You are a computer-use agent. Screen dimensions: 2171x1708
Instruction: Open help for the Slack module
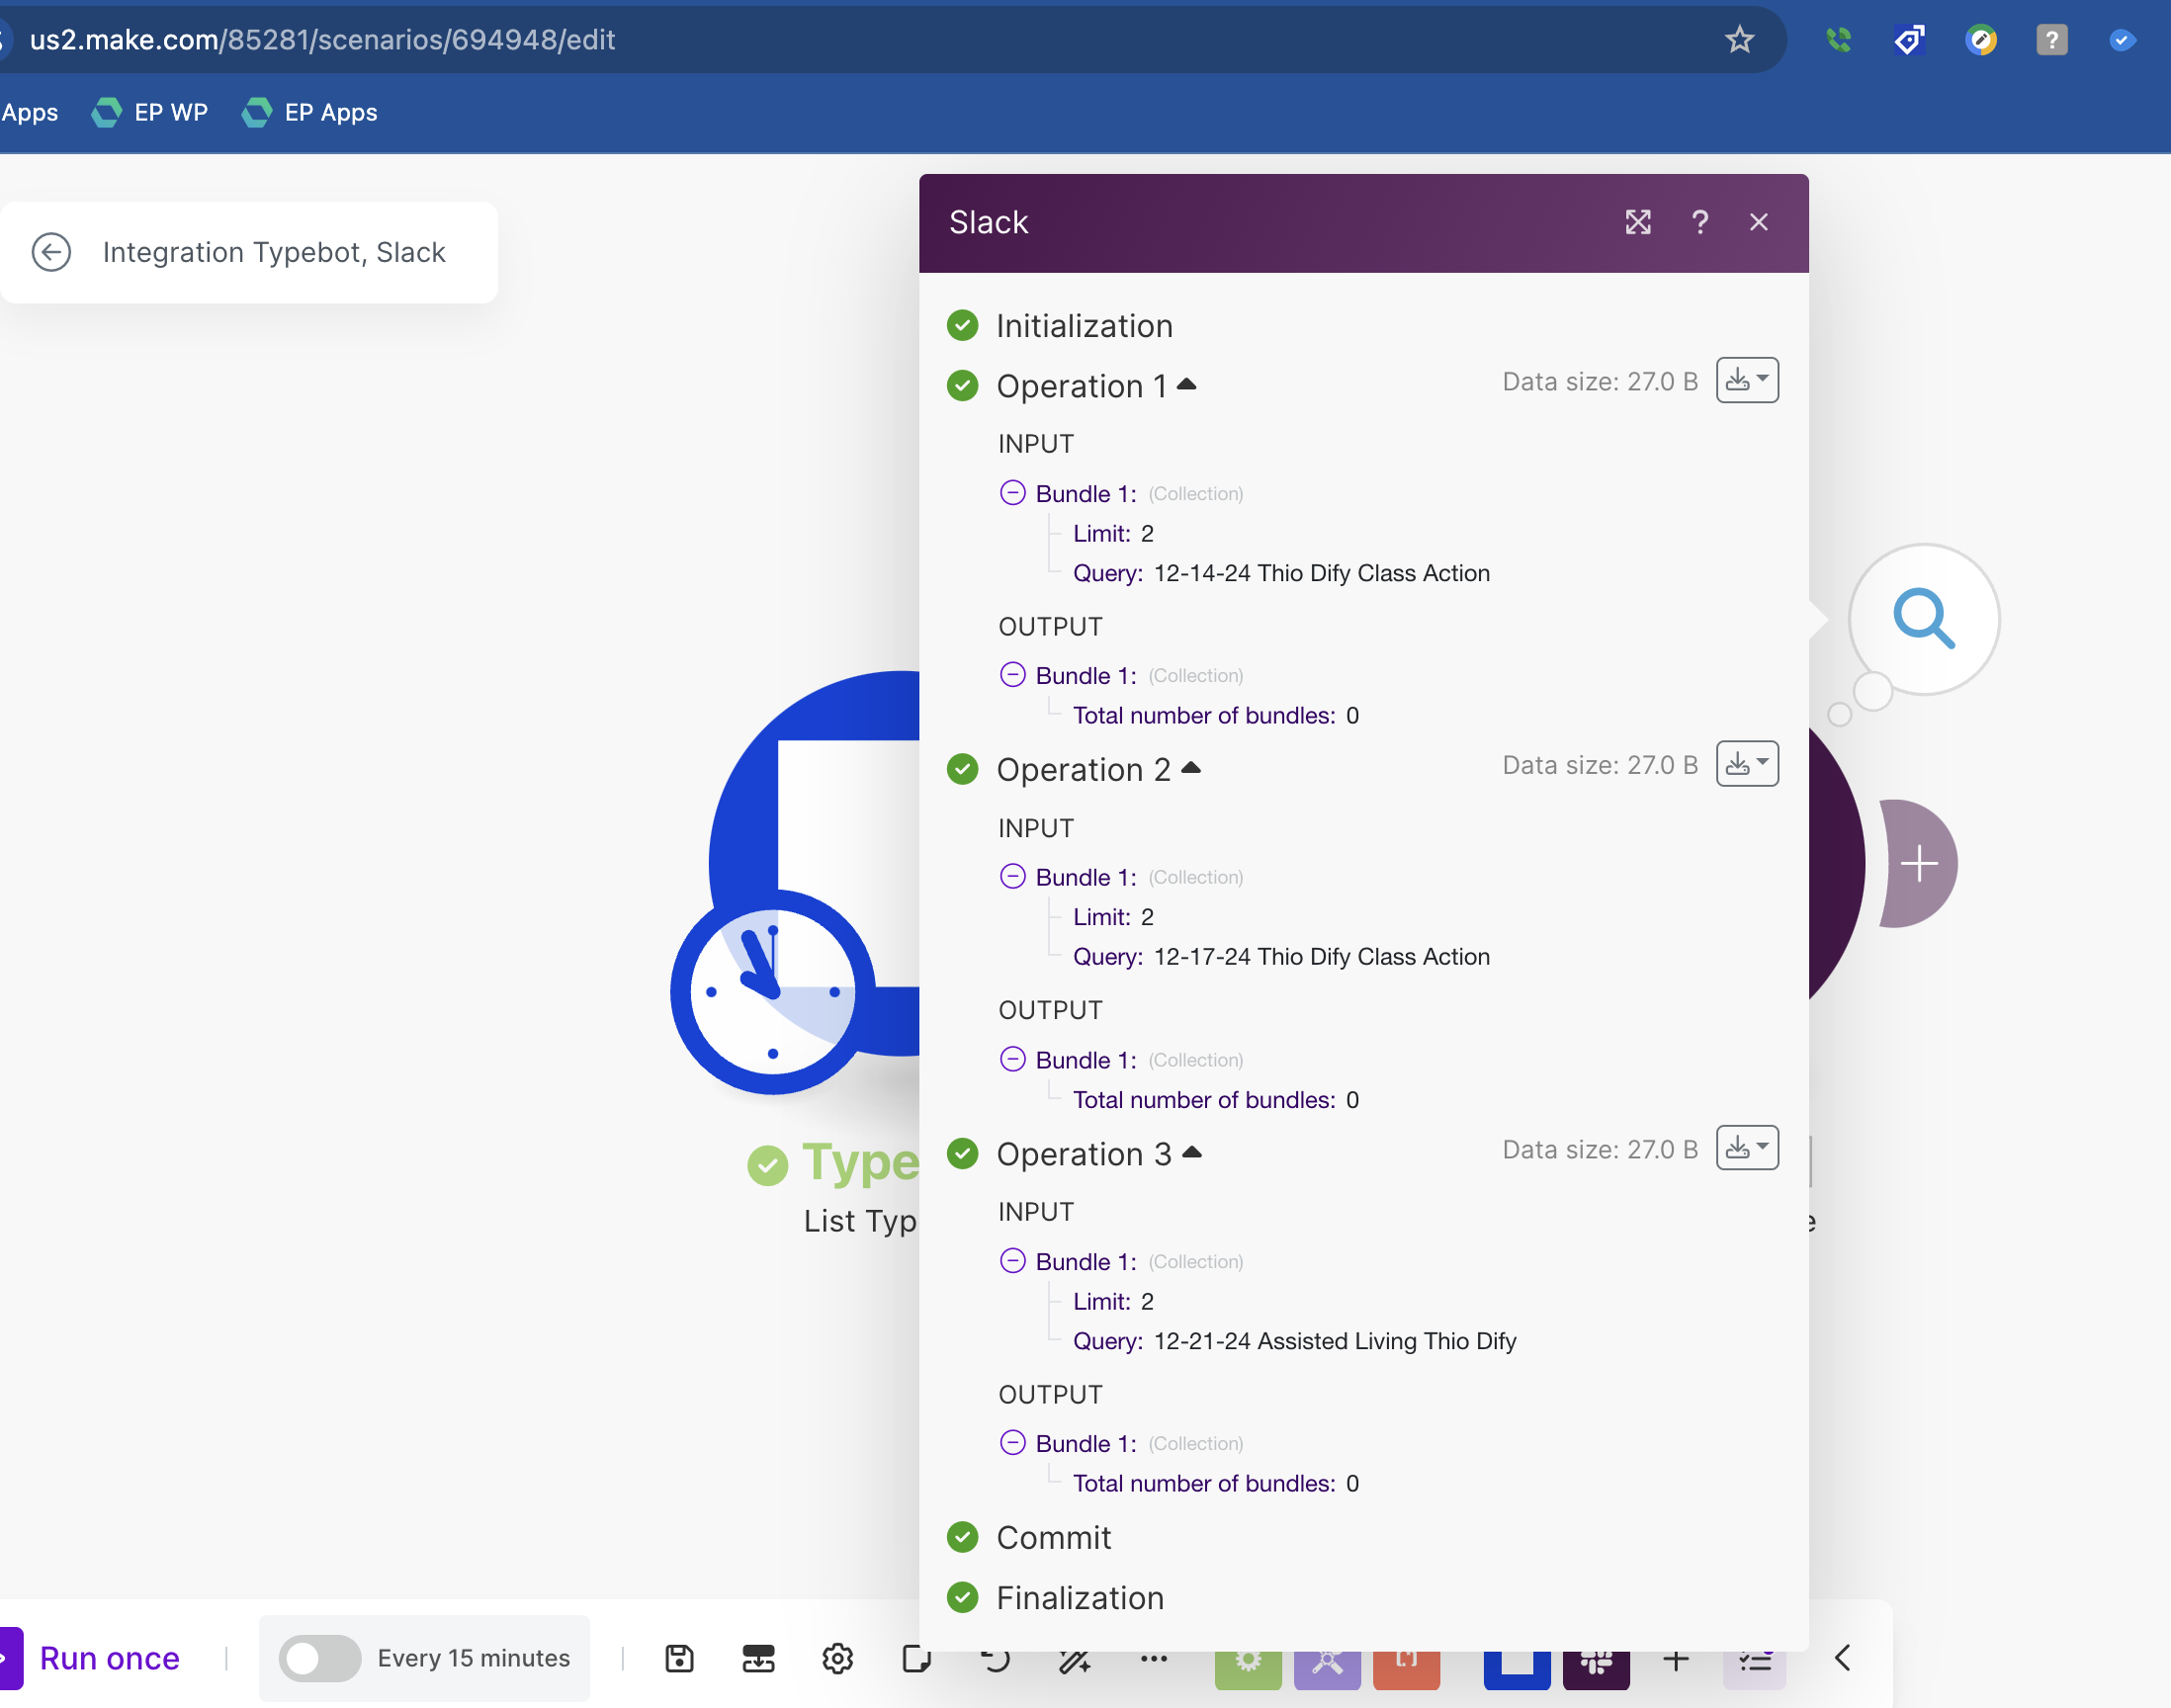1699,222
